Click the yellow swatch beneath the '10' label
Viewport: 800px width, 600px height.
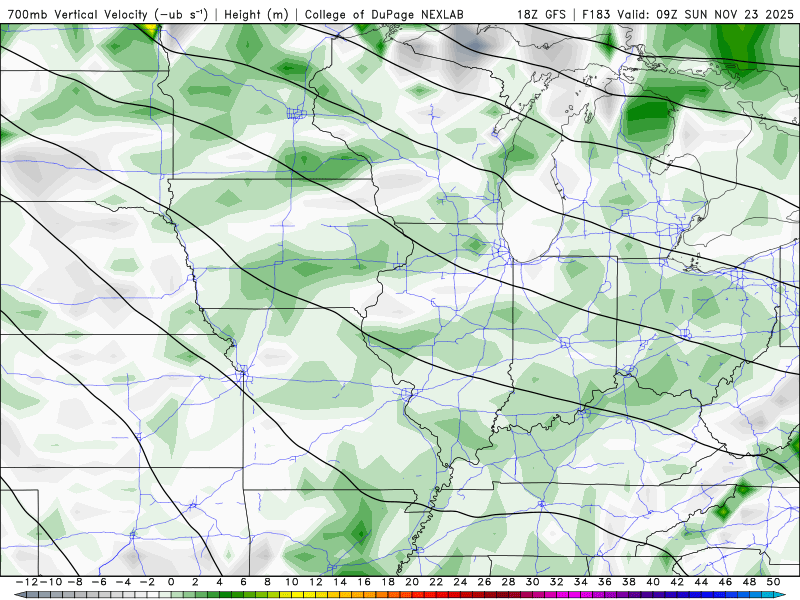coord(295,595)
